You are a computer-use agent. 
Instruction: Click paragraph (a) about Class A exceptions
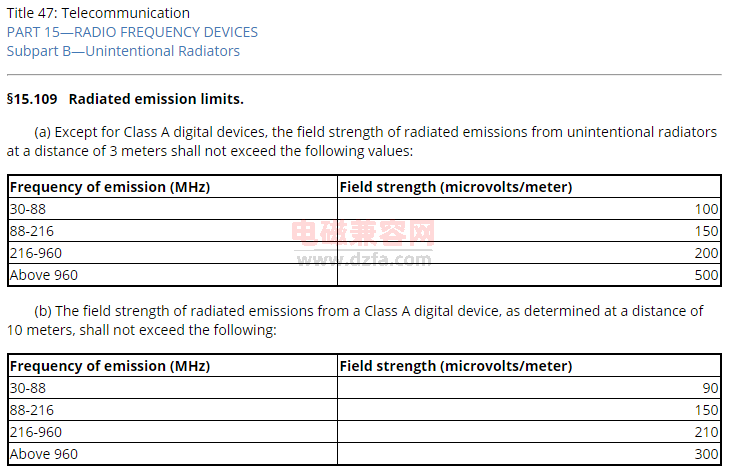(362, 142)
